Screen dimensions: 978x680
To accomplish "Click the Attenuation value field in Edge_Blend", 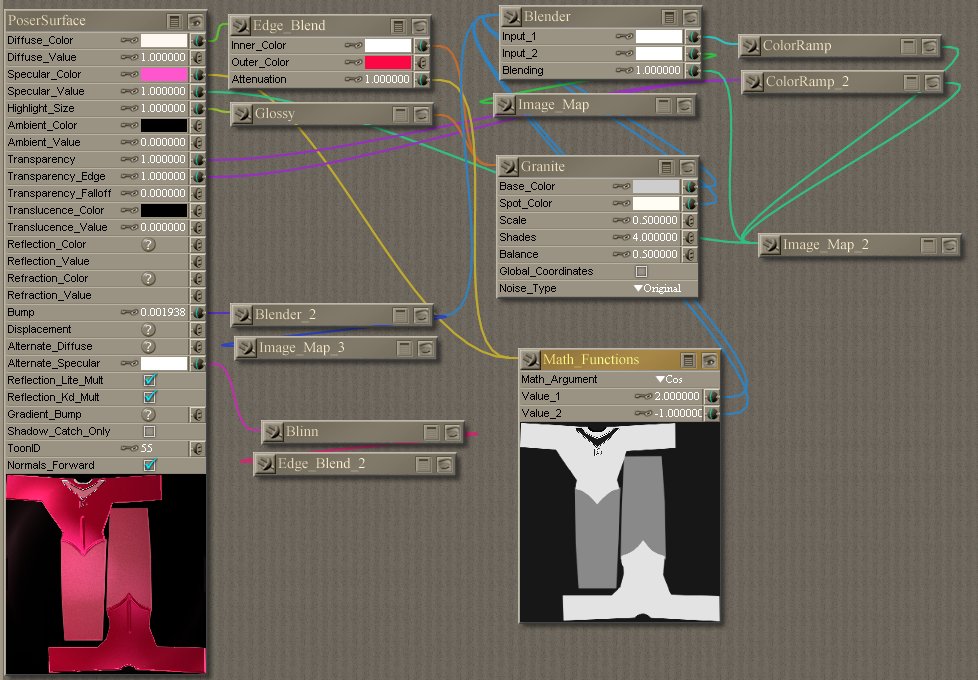I will point(388,80).
